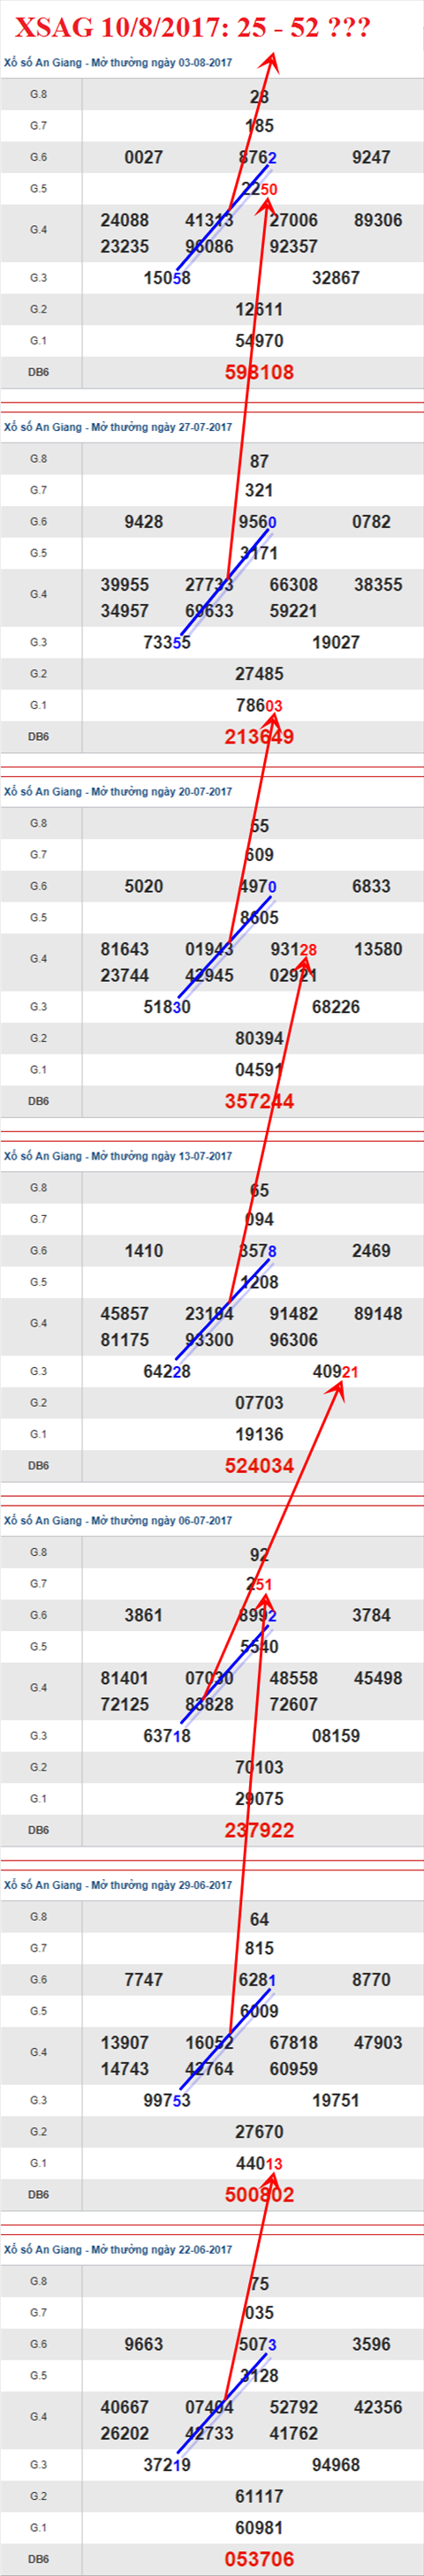The width and height of the screenshot is (424, 2576).
Task: Pick the G.2 number 80394
Action: [259, 1039]
